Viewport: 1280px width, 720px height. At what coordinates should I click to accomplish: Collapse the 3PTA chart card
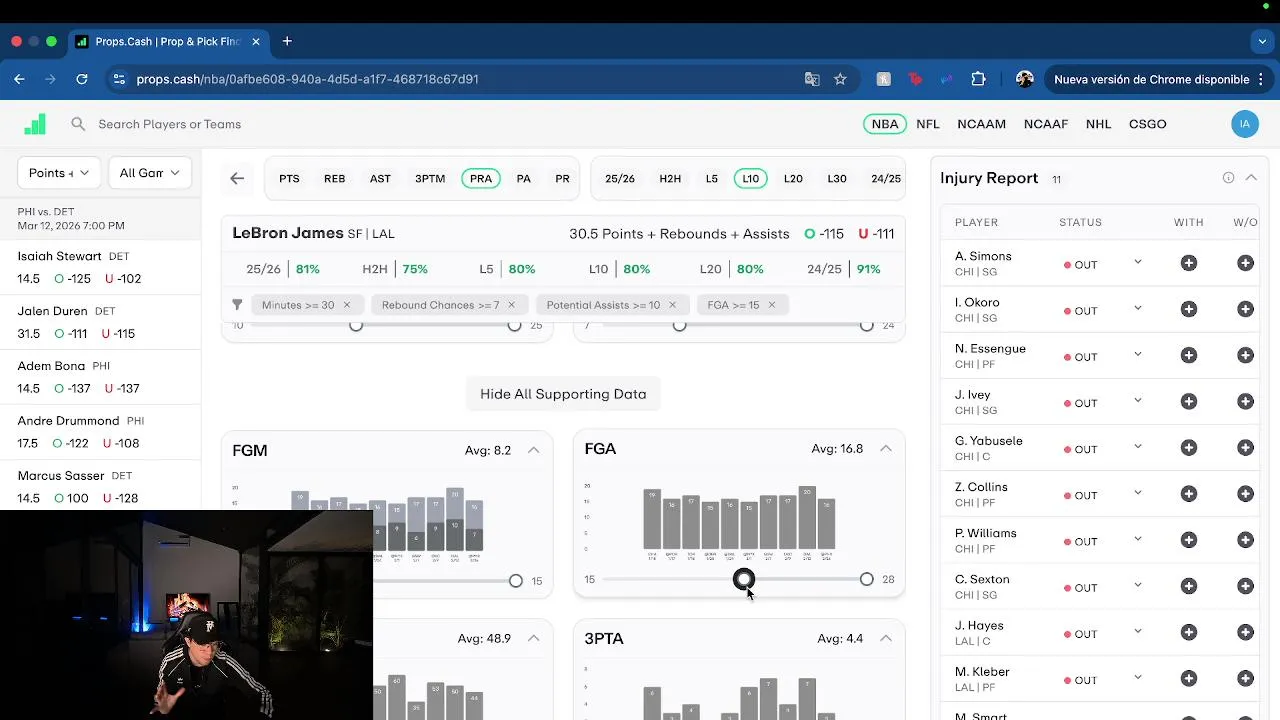tap(886, 638)
